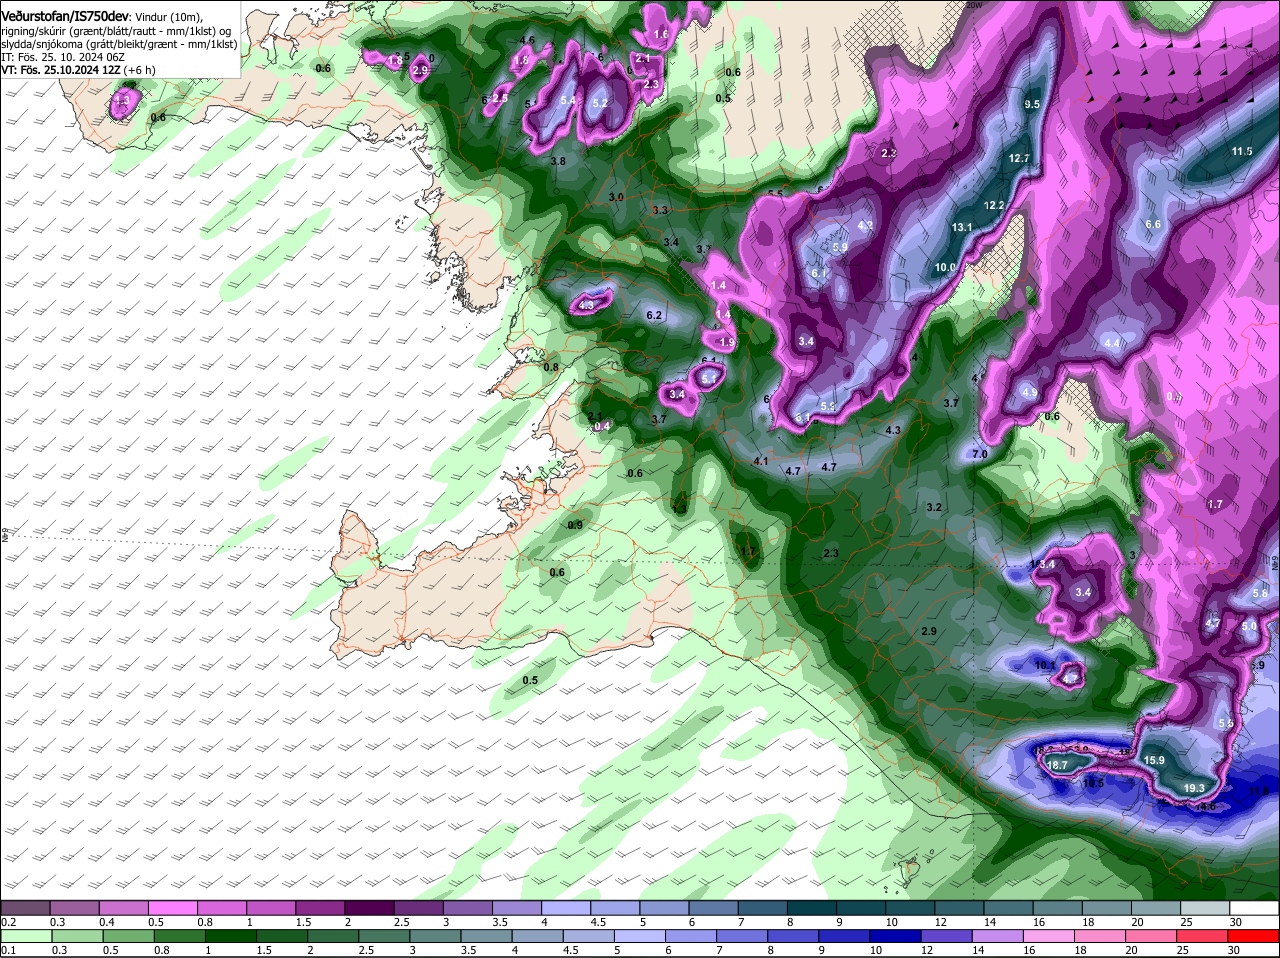Click the 12.2 snowfall value on the map

point(994,205)
